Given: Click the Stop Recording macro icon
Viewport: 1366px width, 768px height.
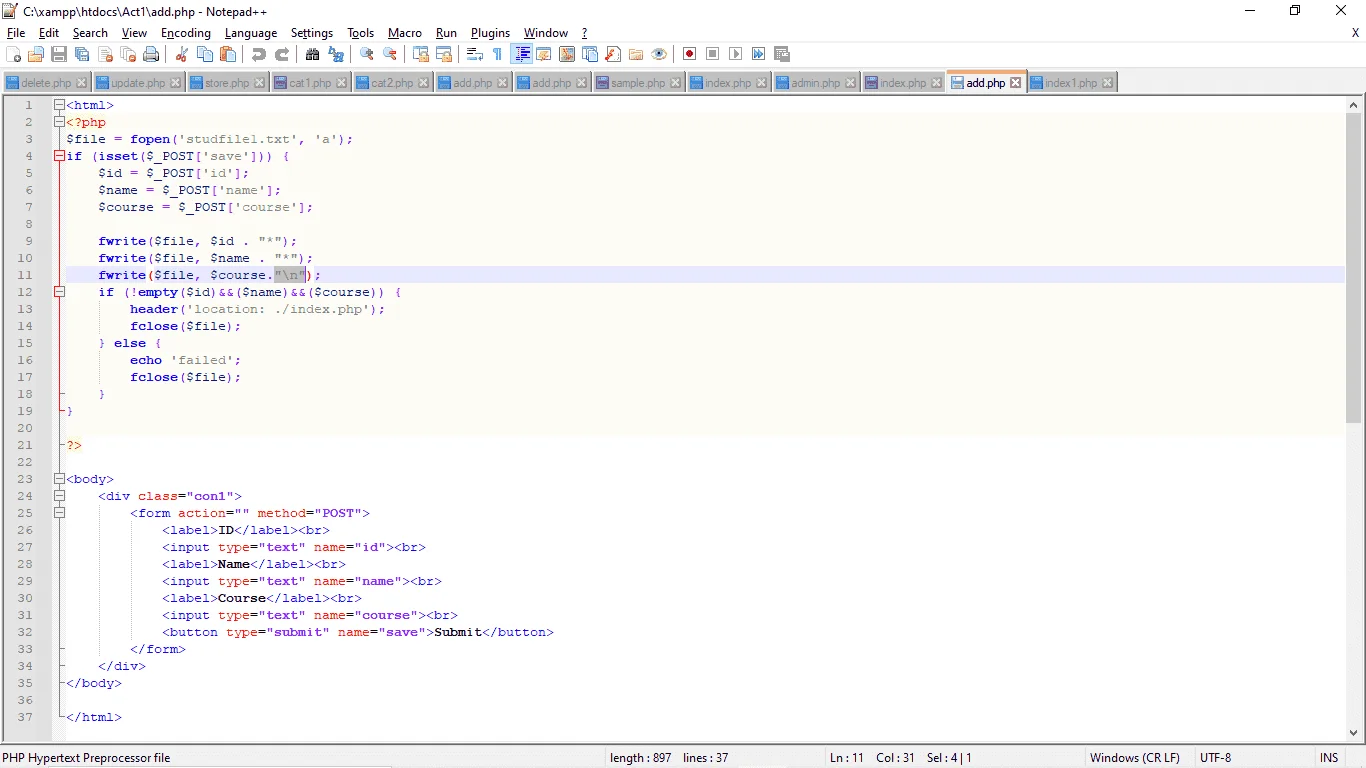Looking at the screenshot, I should click(x=713, y=54).
